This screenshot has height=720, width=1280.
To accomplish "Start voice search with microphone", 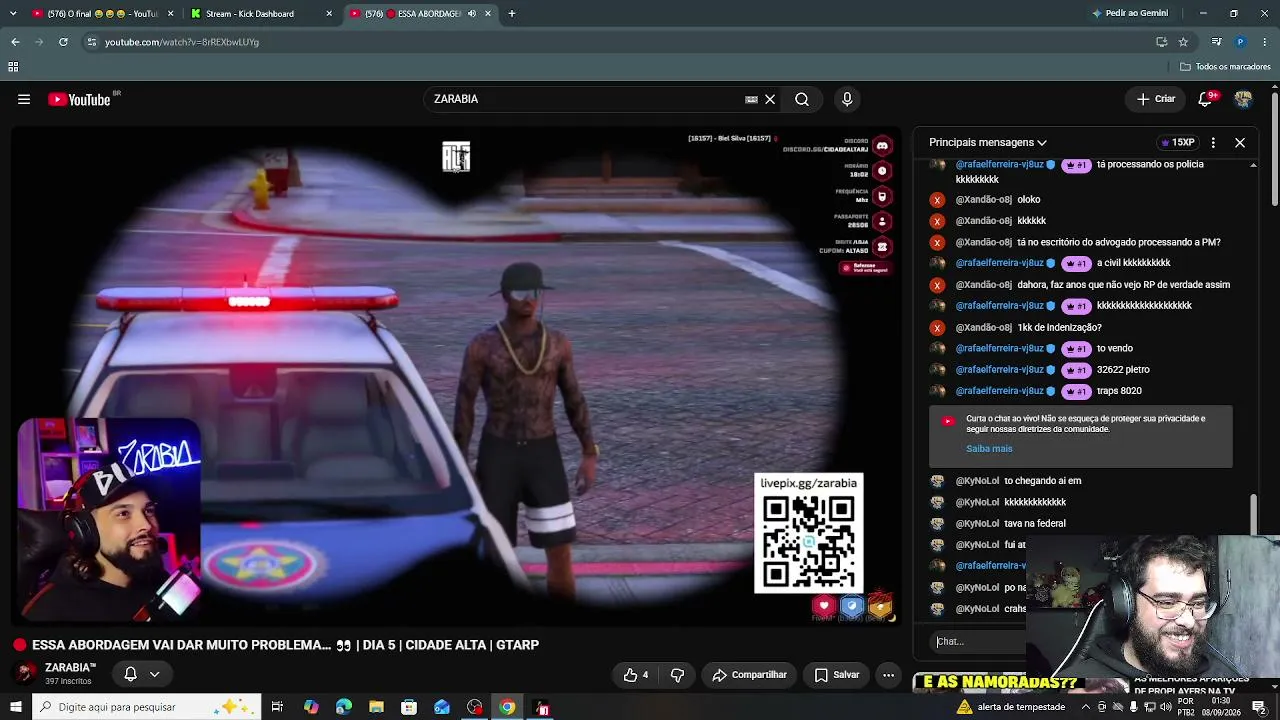I will click(x=847, y=99).
